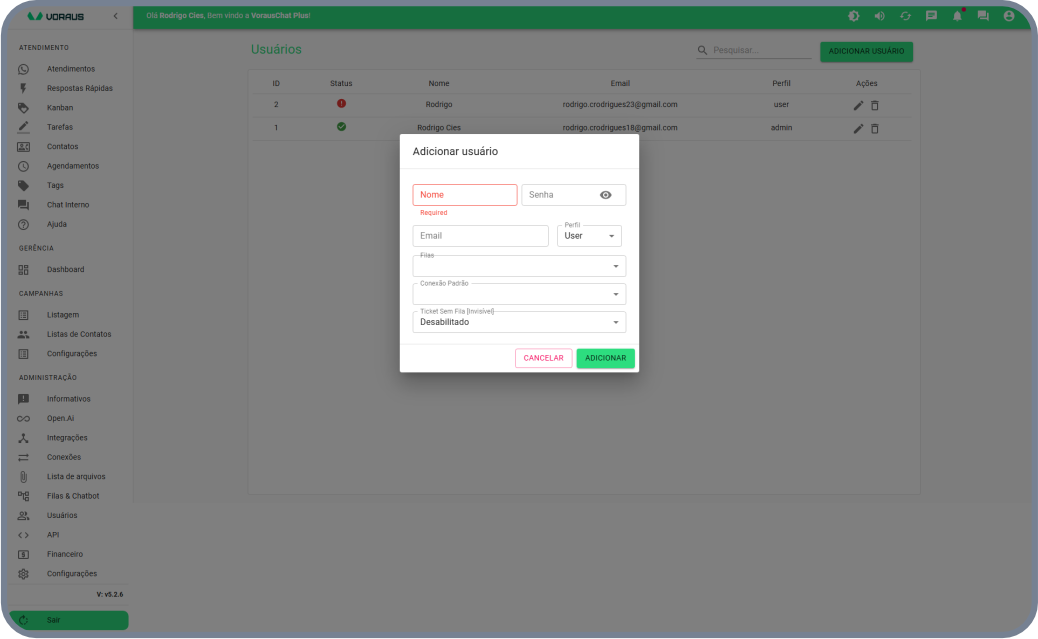The height and width of the screenshot is (639, 1038).
Task: Click the Cancelar button
Action: (543, 358)
